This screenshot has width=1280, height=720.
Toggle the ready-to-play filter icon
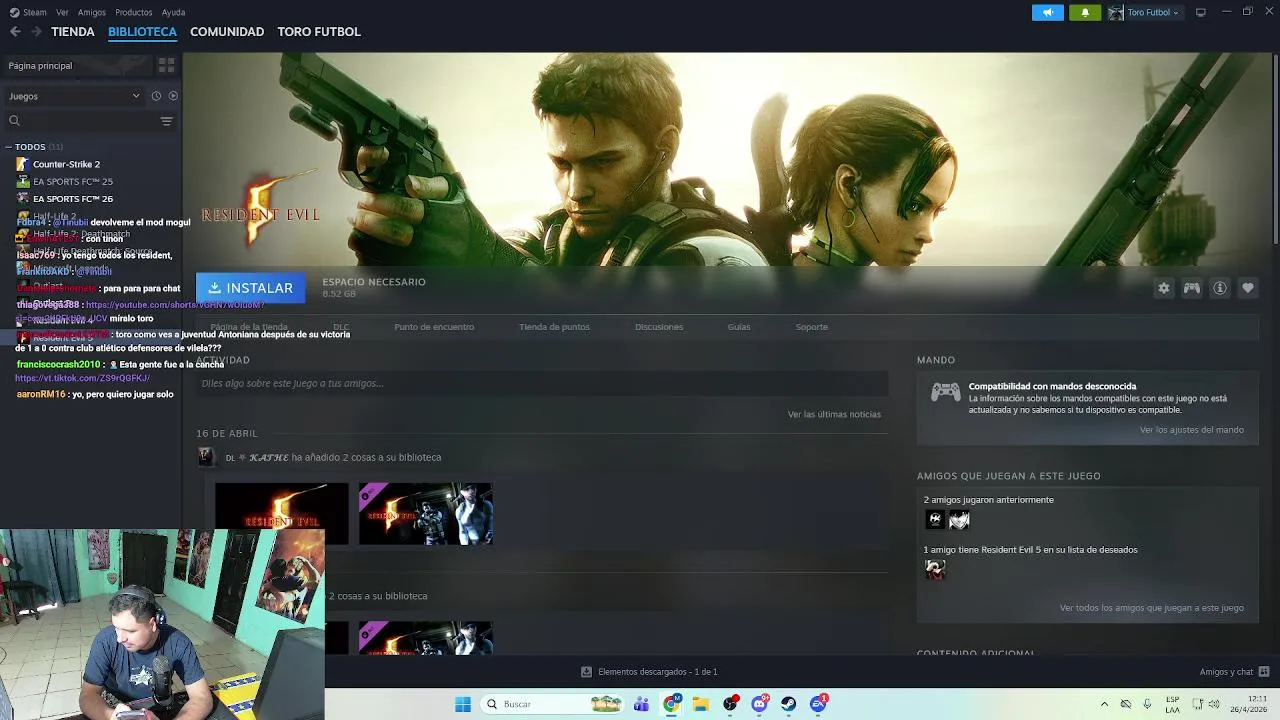(173, 96)
